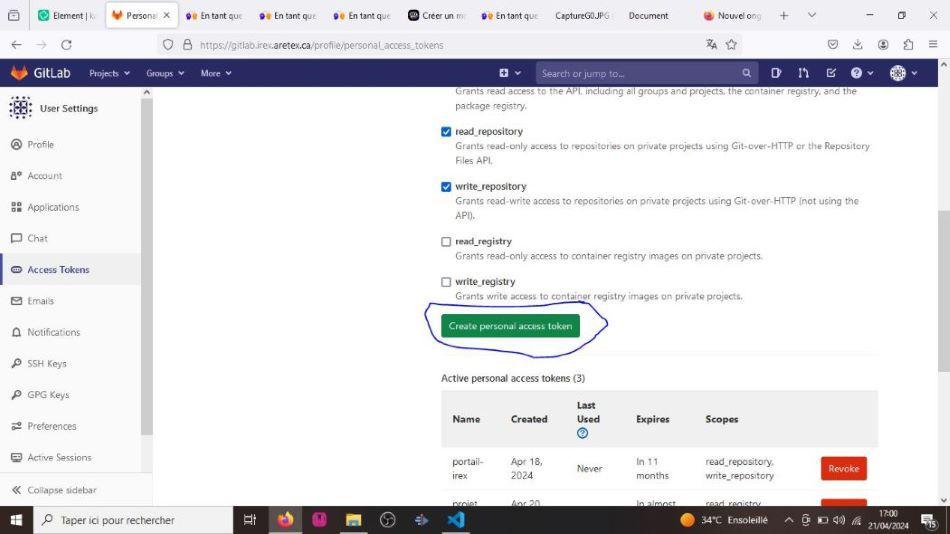Viewport: 950px width, 534px height.
Task: Bookmark this page with the star icon
Action: point(731,44)
